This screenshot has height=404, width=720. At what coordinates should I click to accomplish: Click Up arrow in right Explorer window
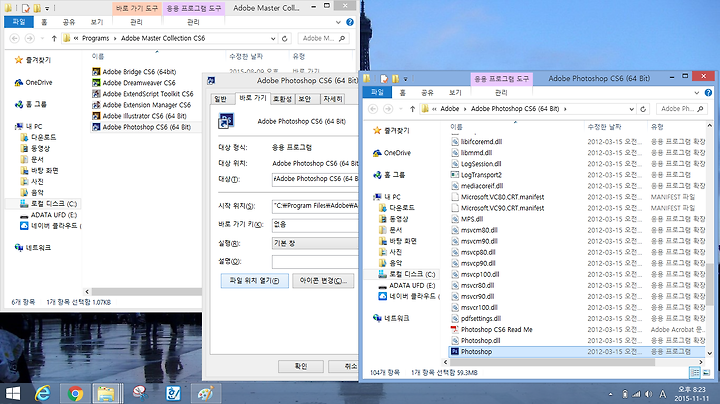coord(412,109)
